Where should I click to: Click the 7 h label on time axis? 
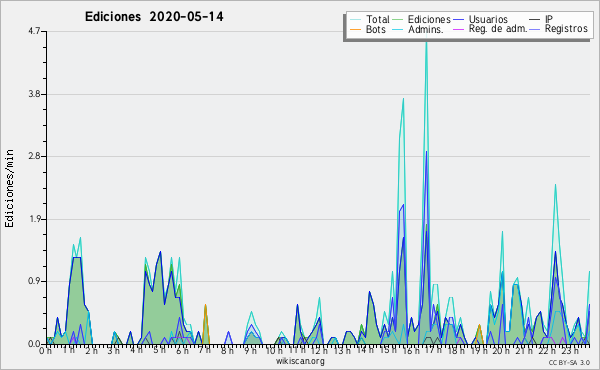coord(205,351)
